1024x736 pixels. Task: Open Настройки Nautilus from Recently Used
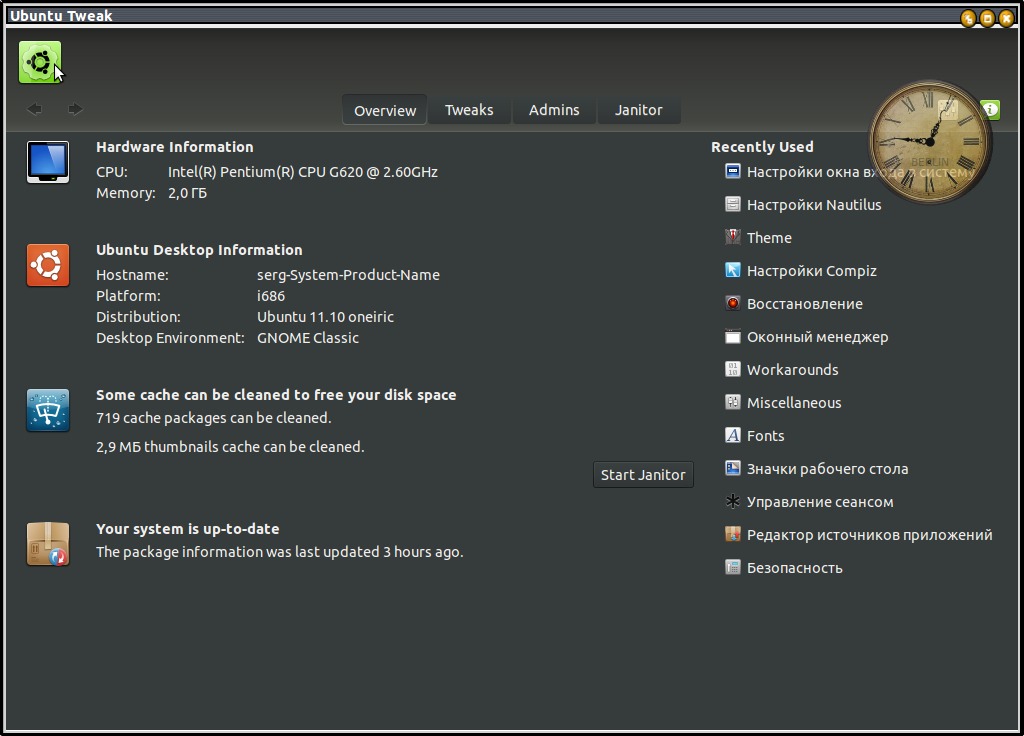(814, 205)
